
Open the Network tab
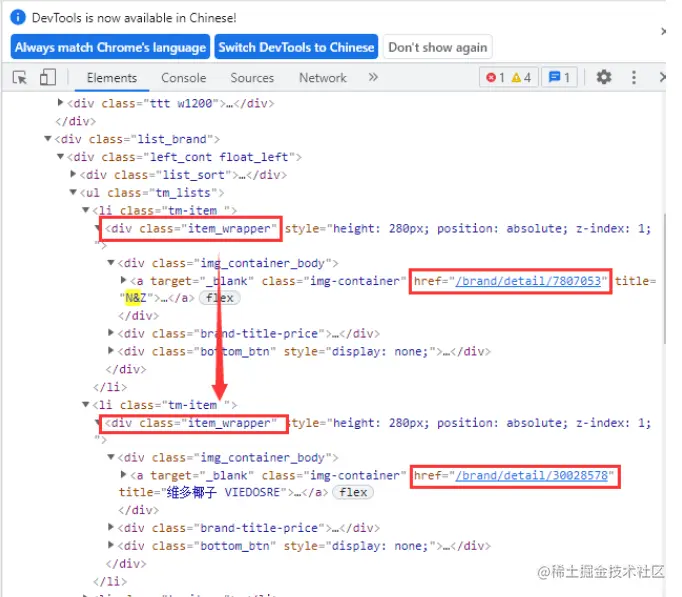(323, 78)
